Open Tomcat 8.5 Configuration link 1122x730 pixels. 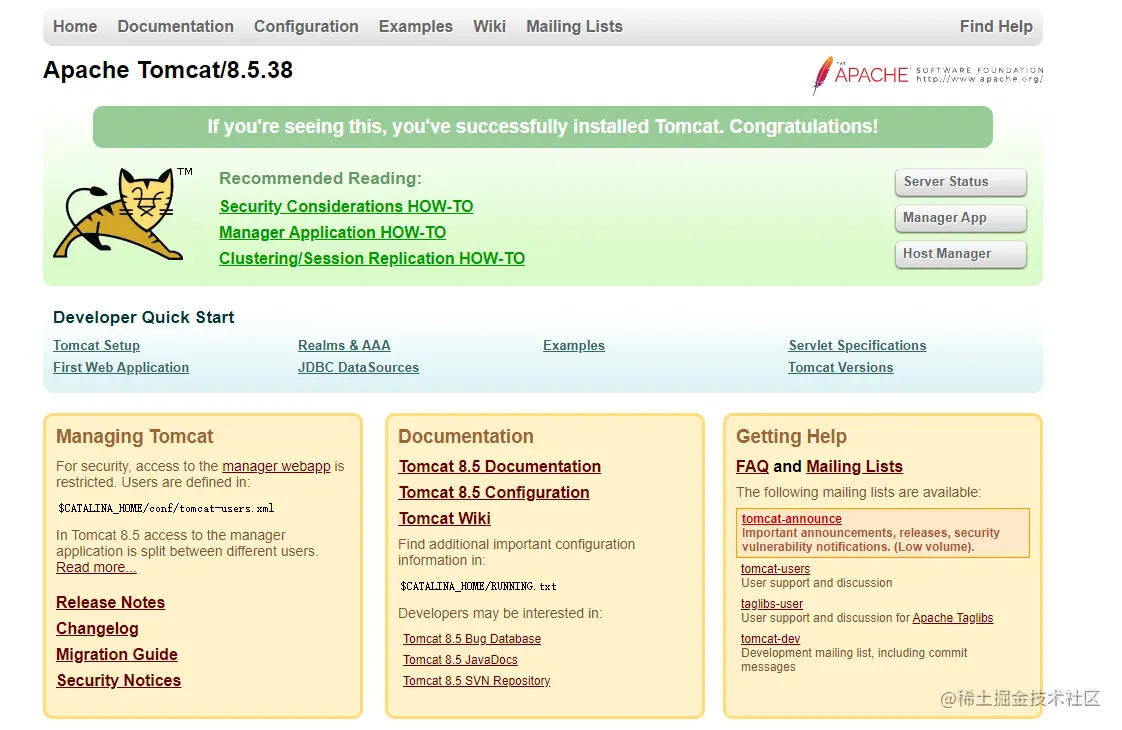pos(494,492)
